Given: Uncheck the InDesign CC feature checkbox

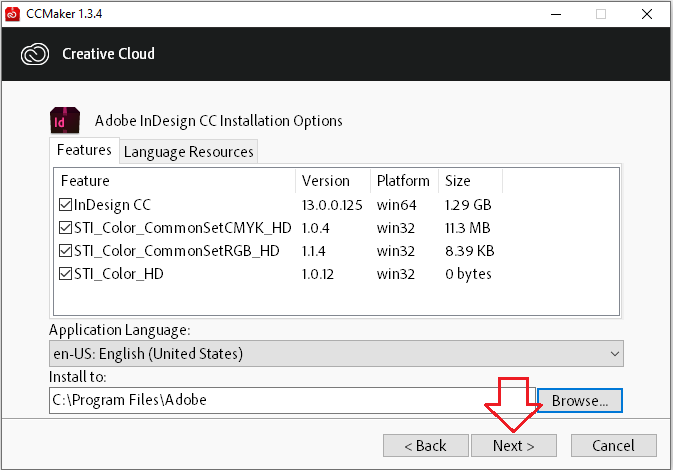Looking at the screenshot, I should click(x=66, y=205).
